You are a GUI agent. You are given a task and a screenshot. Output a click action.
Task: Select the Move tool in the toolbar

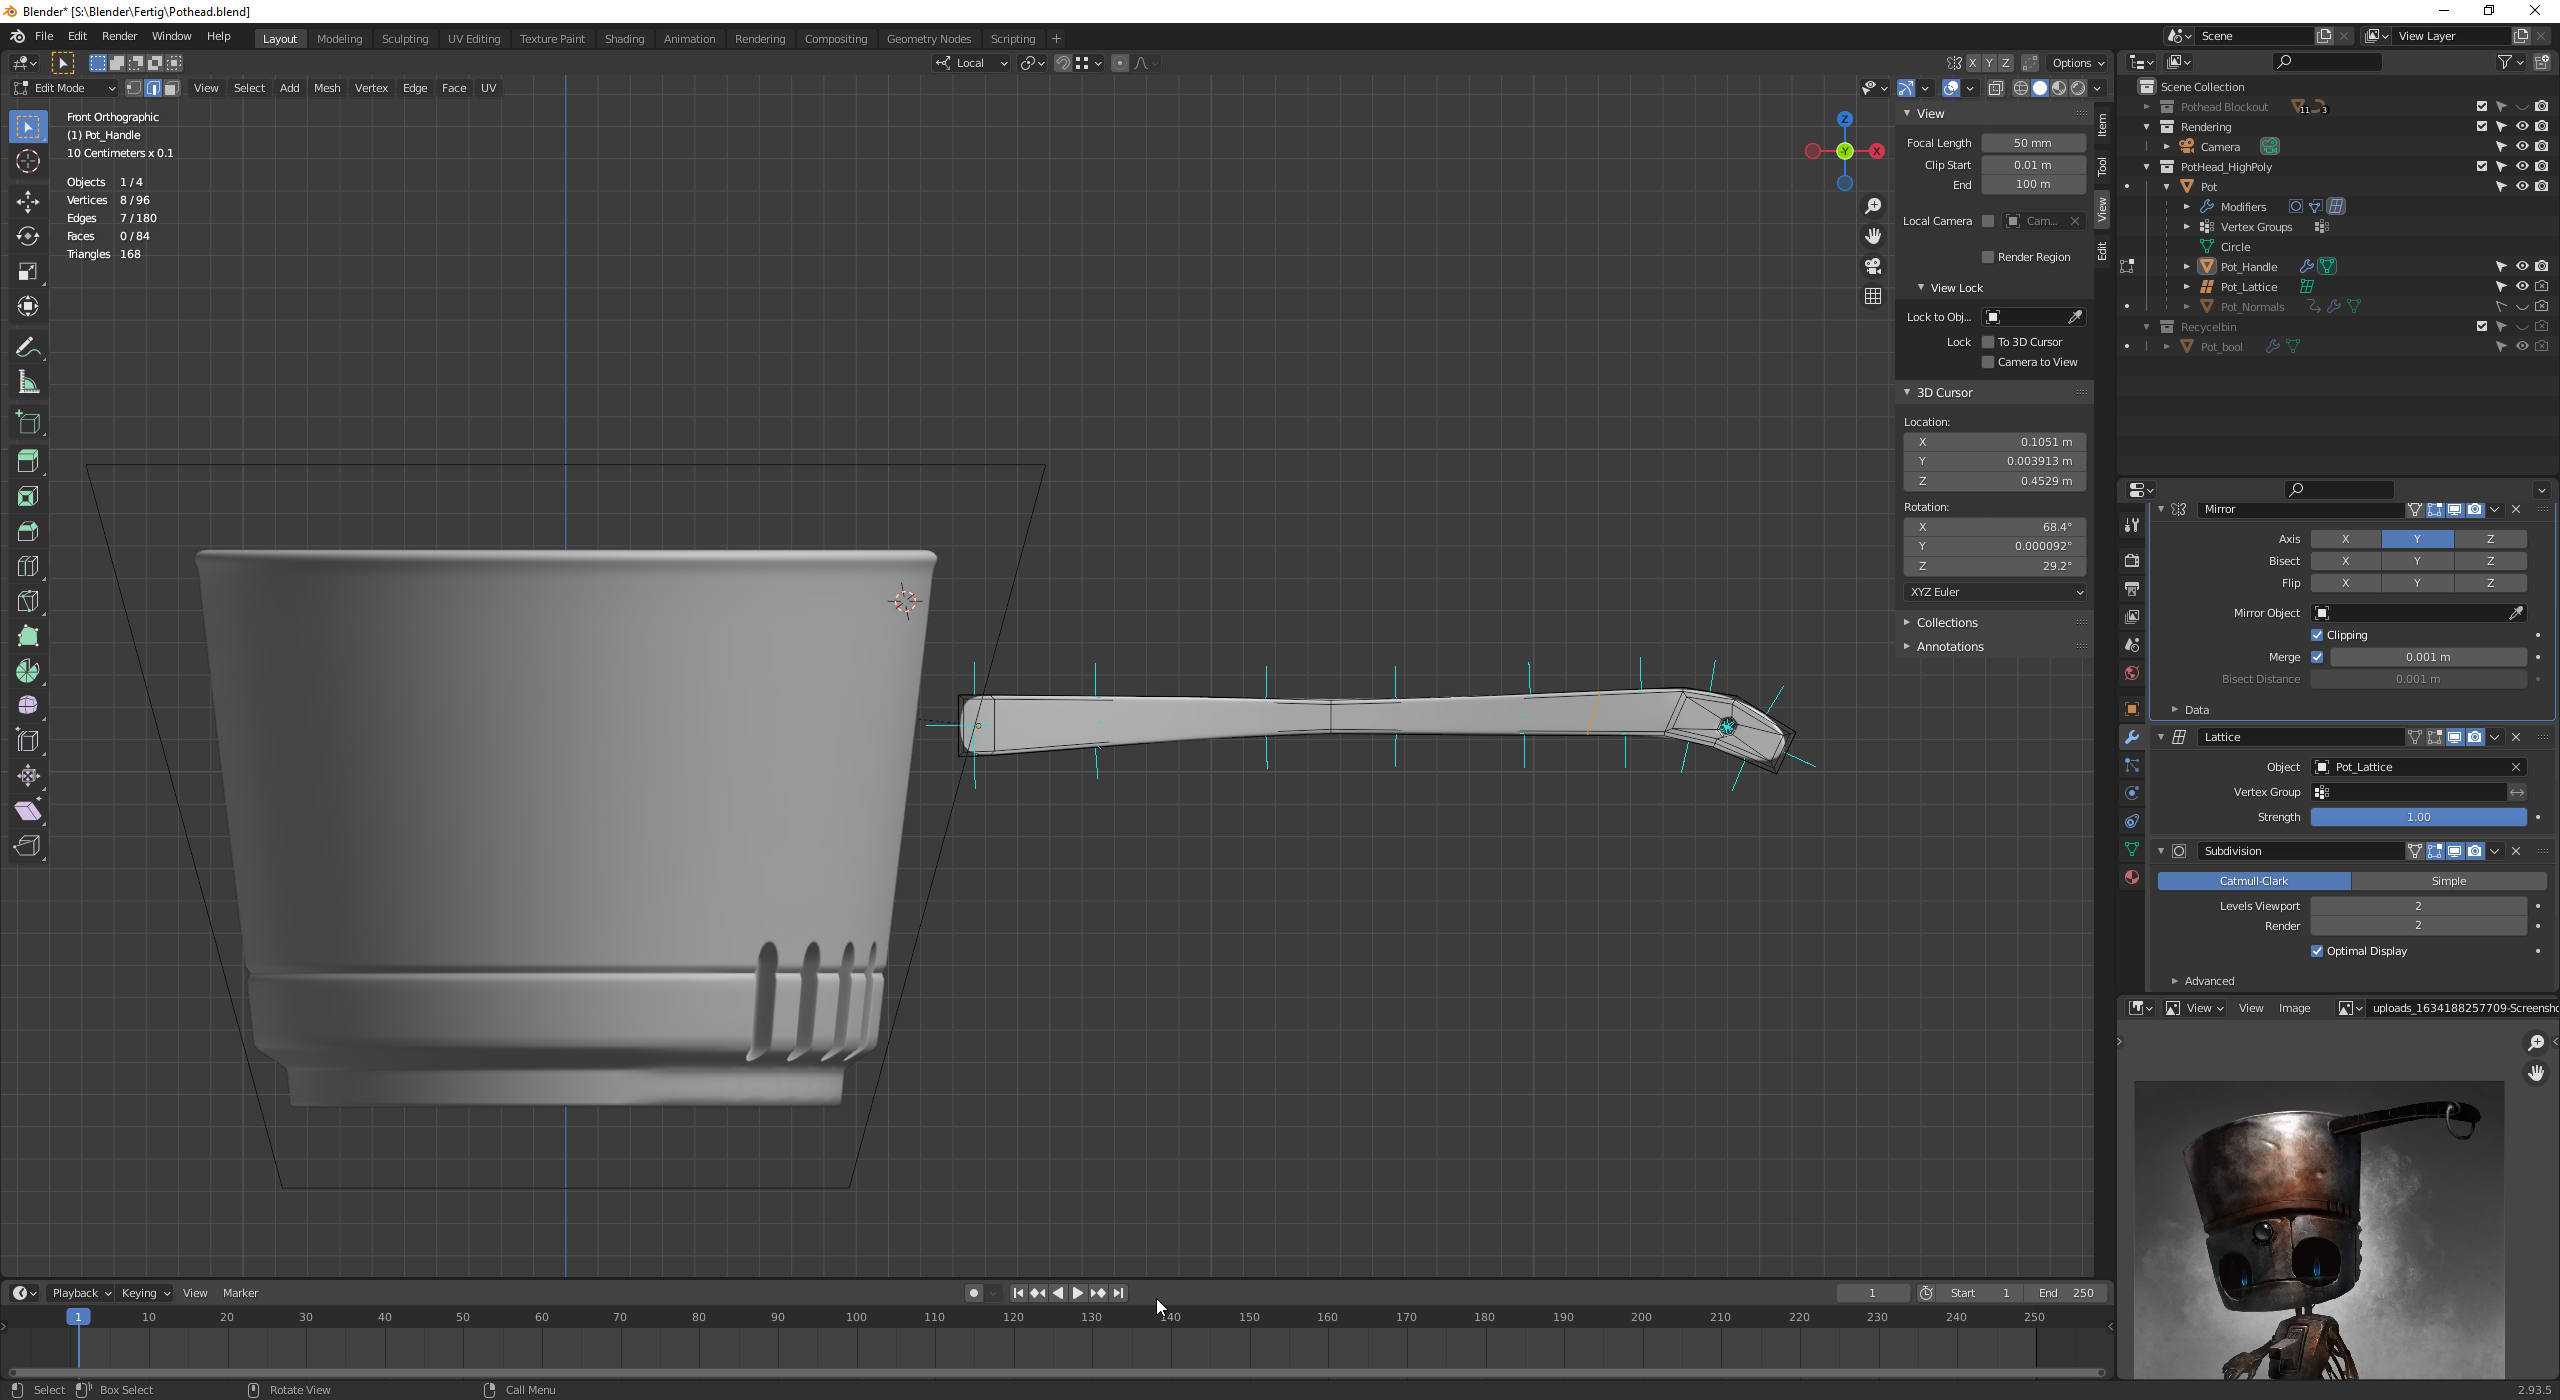28,201
